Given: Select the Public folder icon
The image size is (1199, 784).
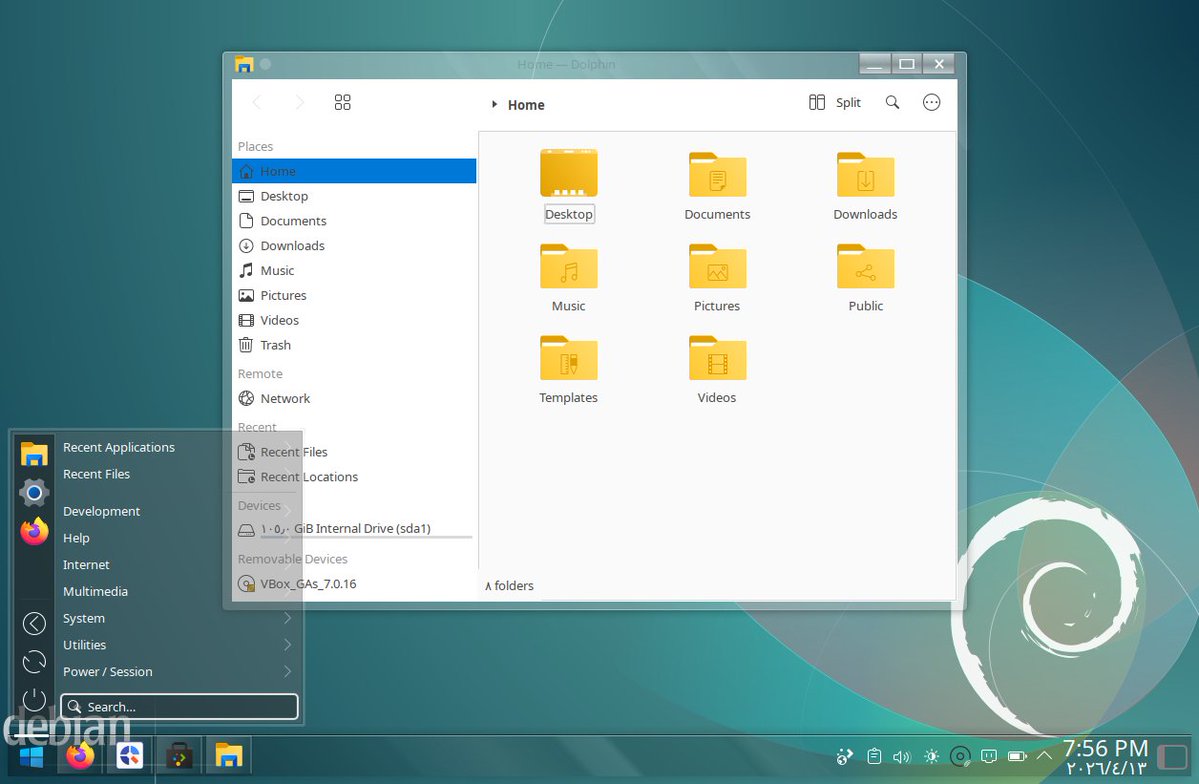Looking at the screenshot, I should [866, 266].
